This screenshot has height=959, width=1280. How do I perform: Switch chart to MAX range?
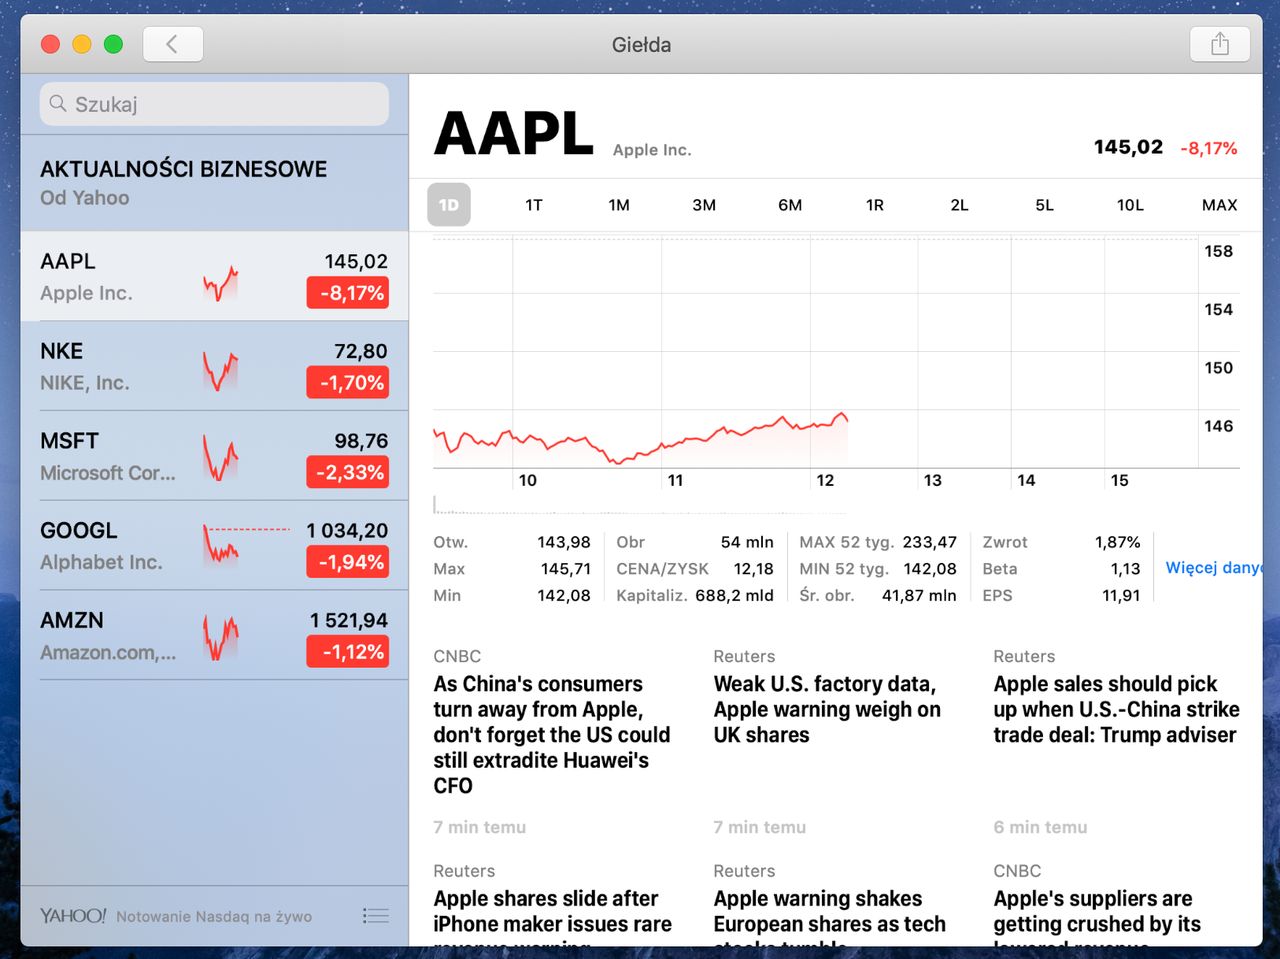pos(1219,205)
